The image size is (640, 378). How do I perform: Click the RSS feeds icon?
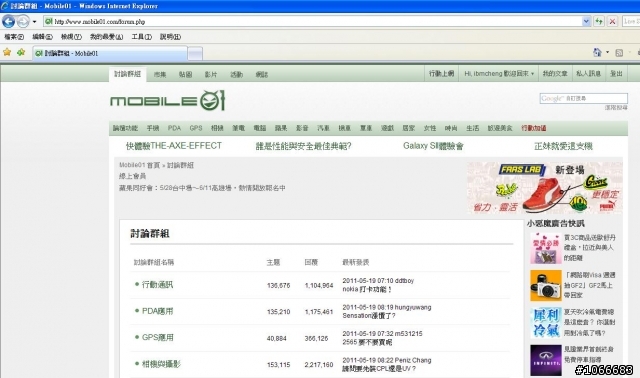tap(619, 53)
